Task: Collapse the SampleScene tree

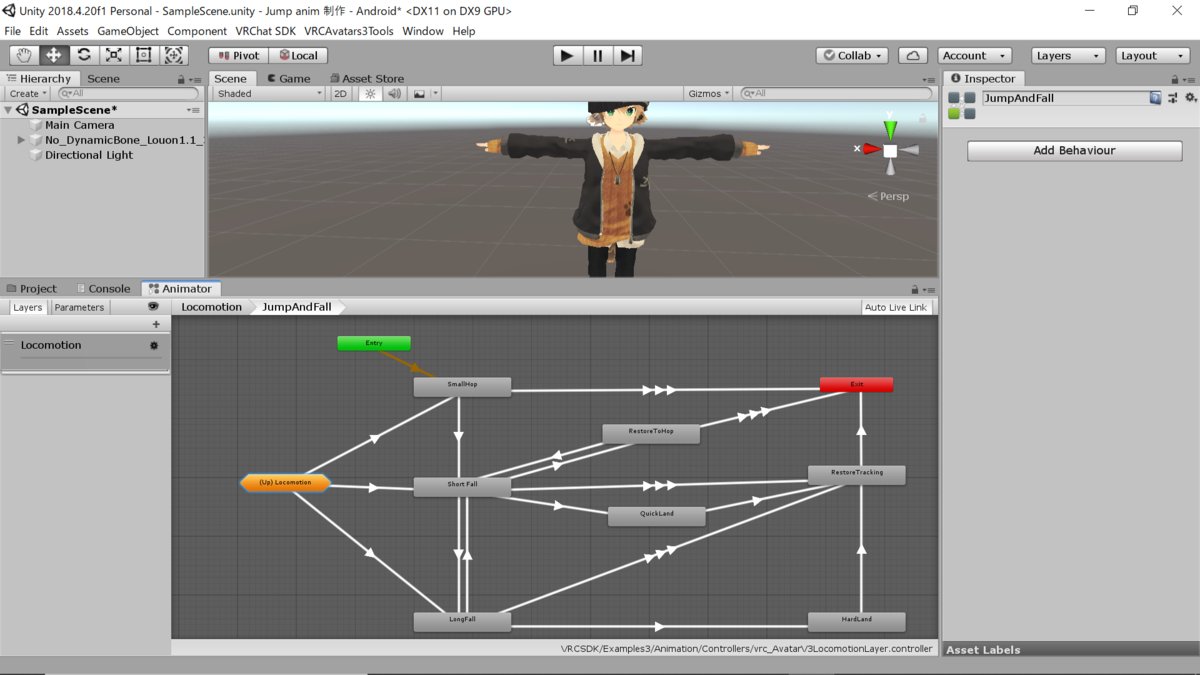Action: 9,110
